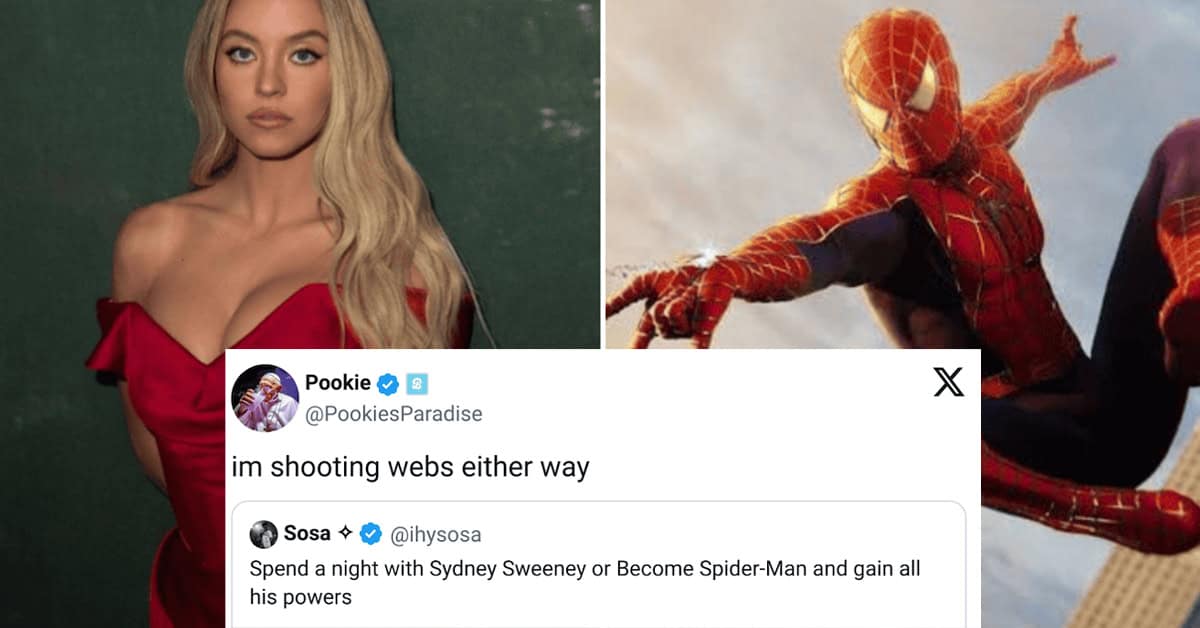
Task: Click the text "im shooting webs either way"
Action: point(411,467)
